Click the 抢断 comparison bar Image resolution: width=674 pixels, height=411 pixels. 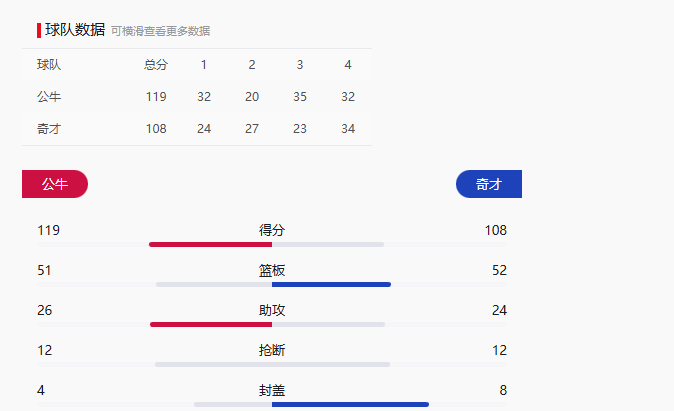point(272,364)
